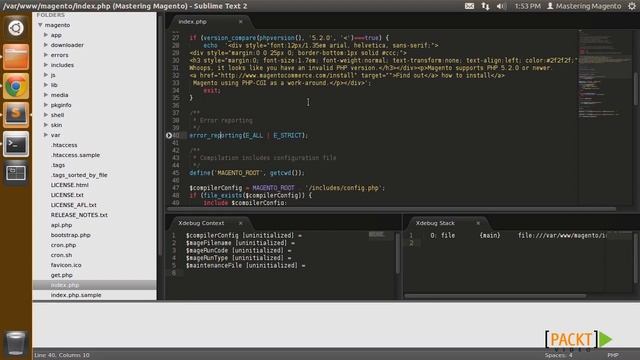The image size is (640, 360).
Task: Expand the media folder
Action: (46, 95)
